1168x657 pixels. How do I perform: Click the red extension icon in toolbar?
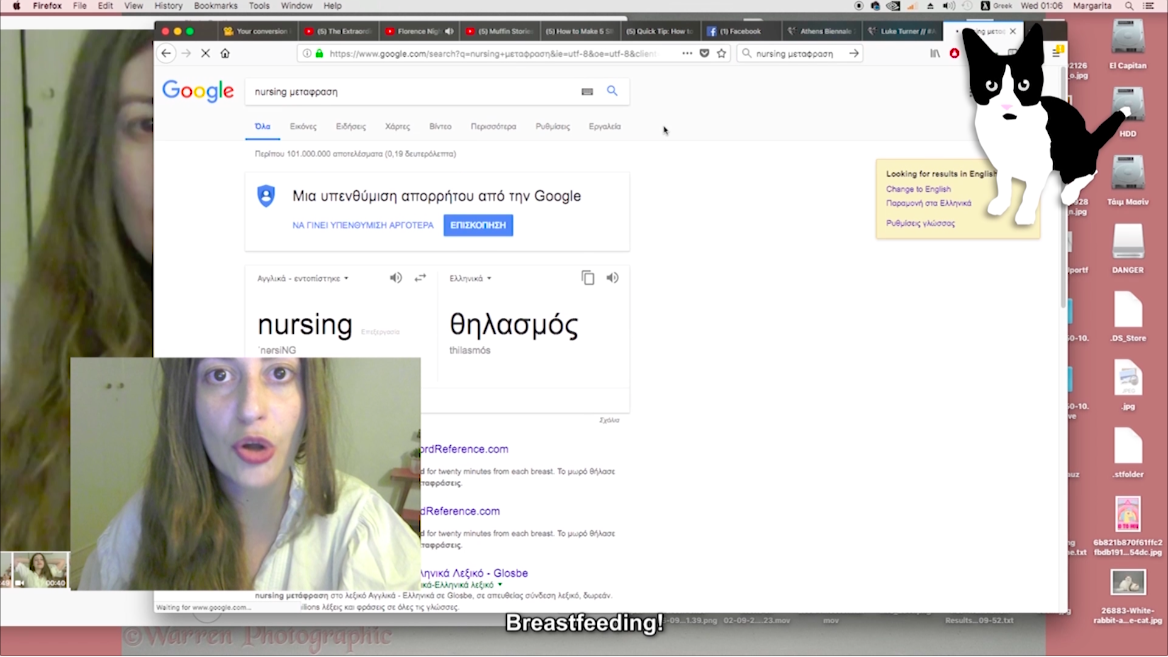click(x=954, y=53)
